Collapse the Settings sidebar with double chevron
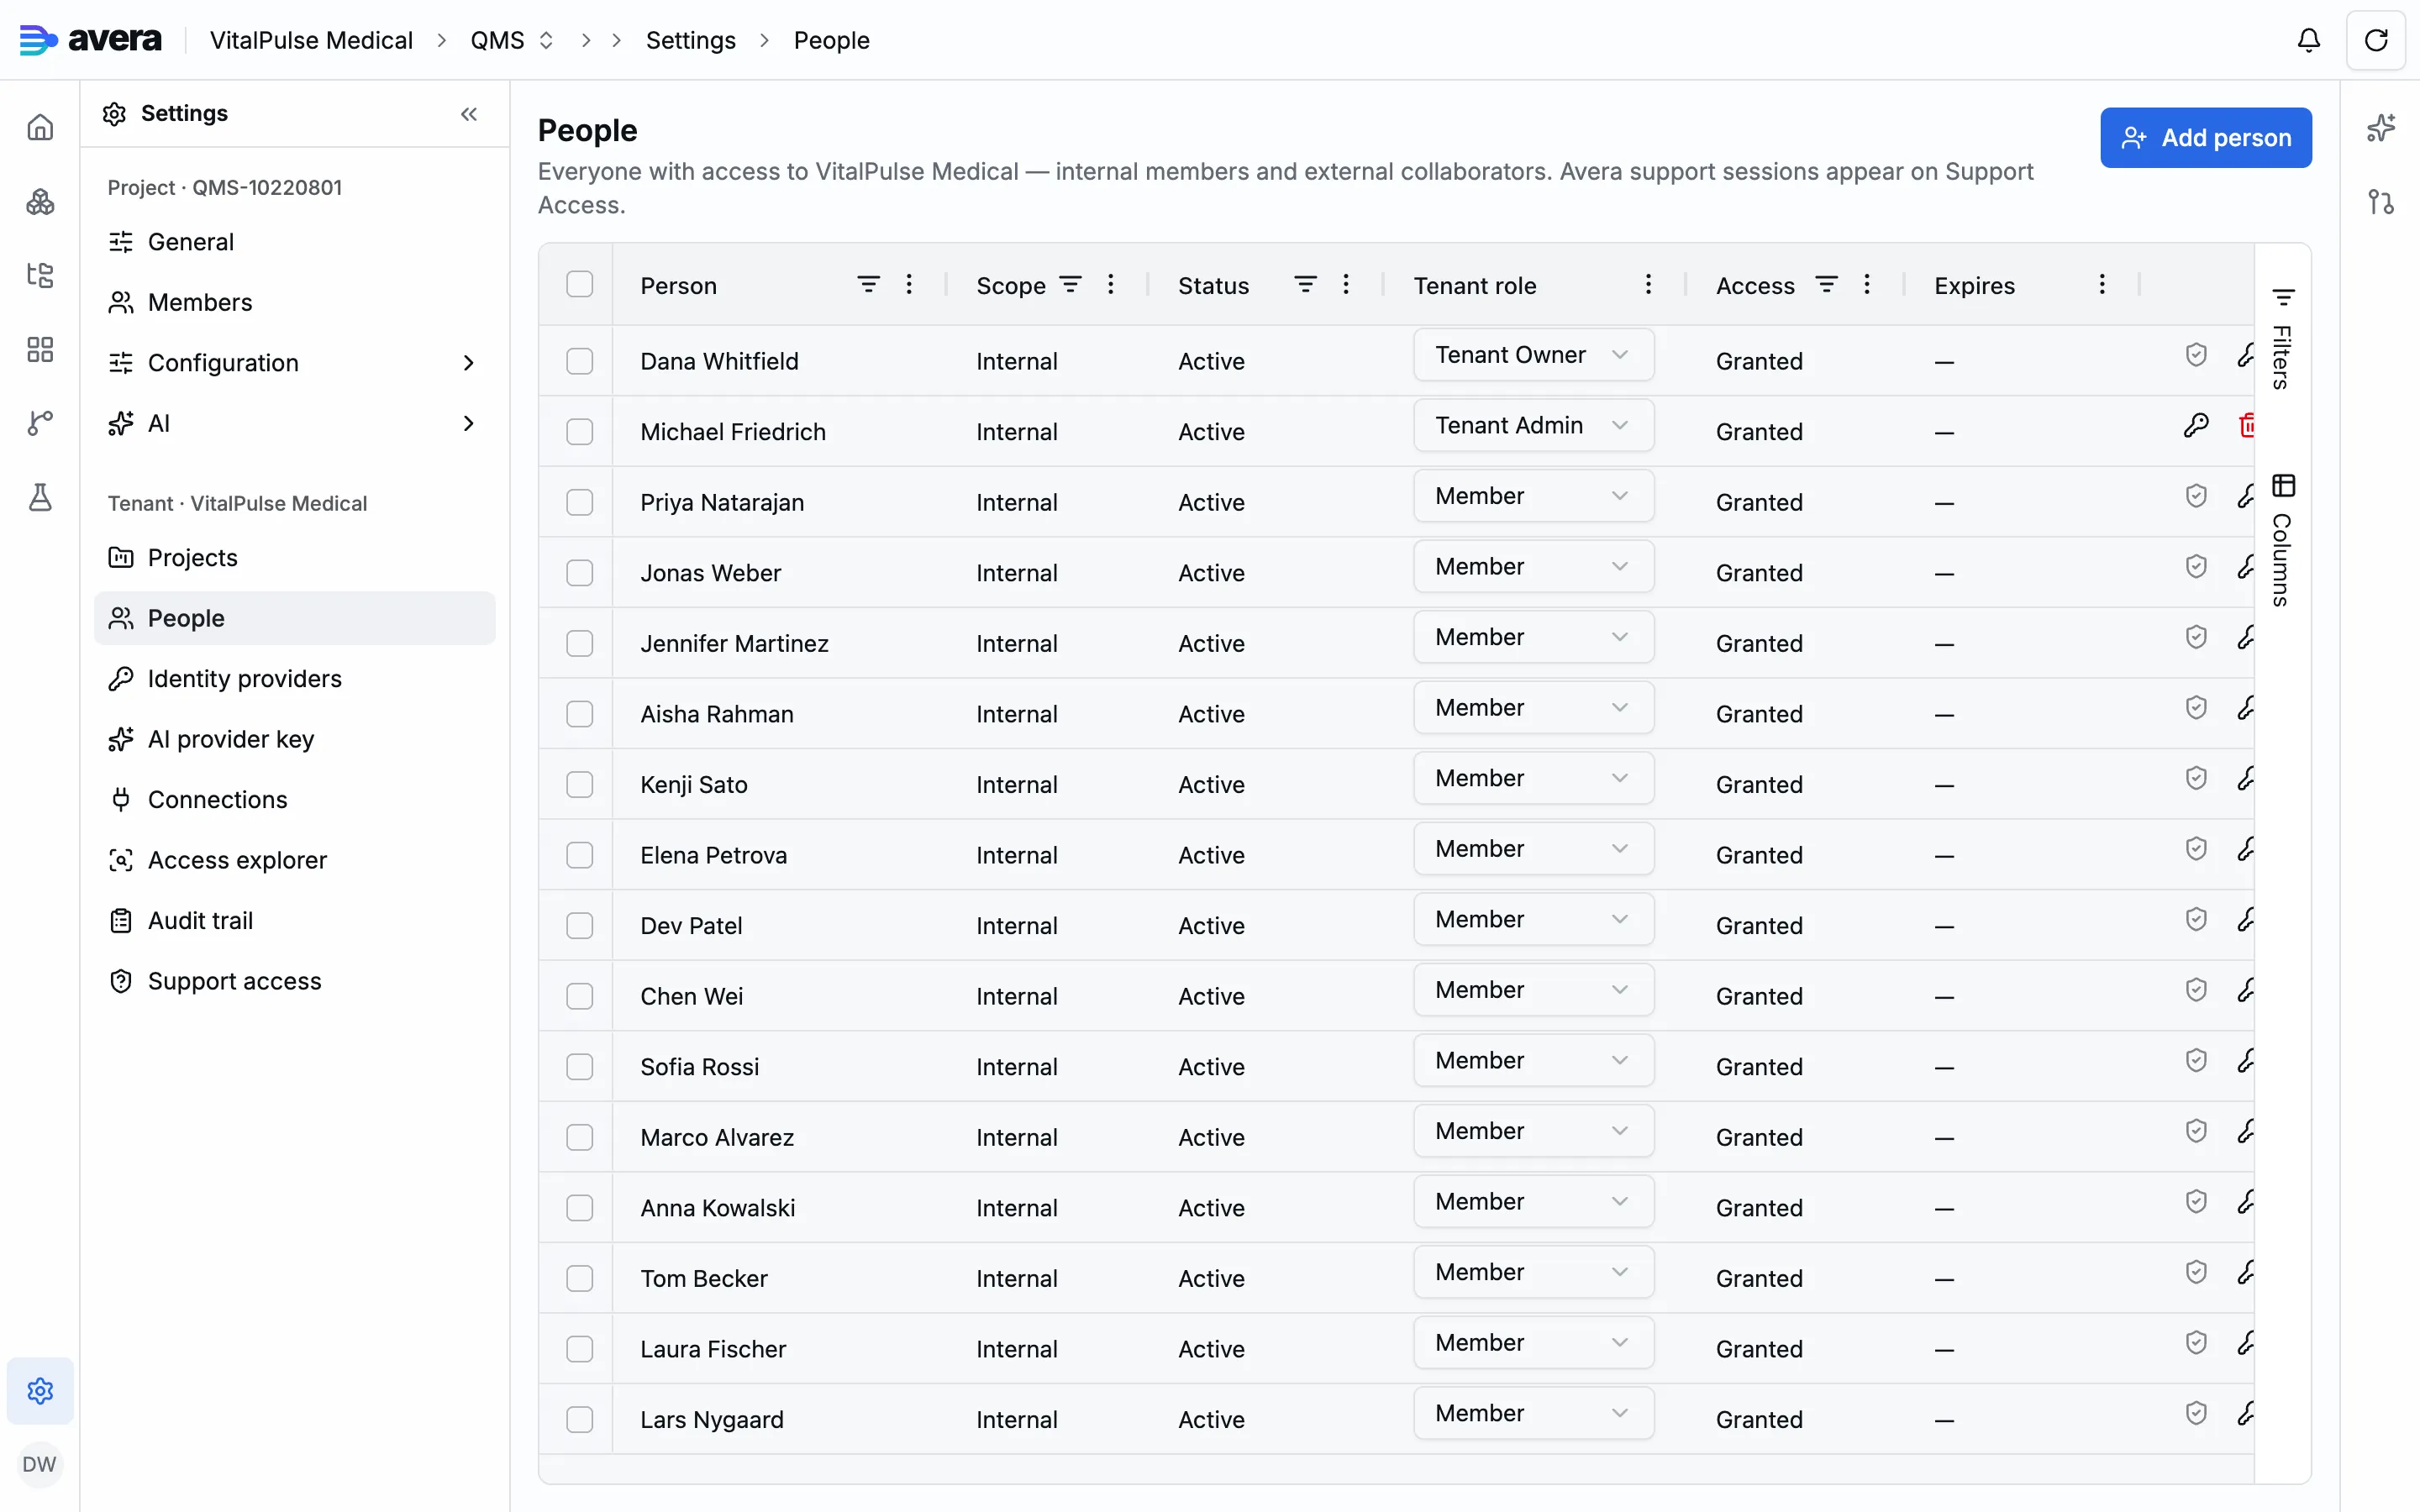The image size is (2420, 1512). [x=469, y=114]
